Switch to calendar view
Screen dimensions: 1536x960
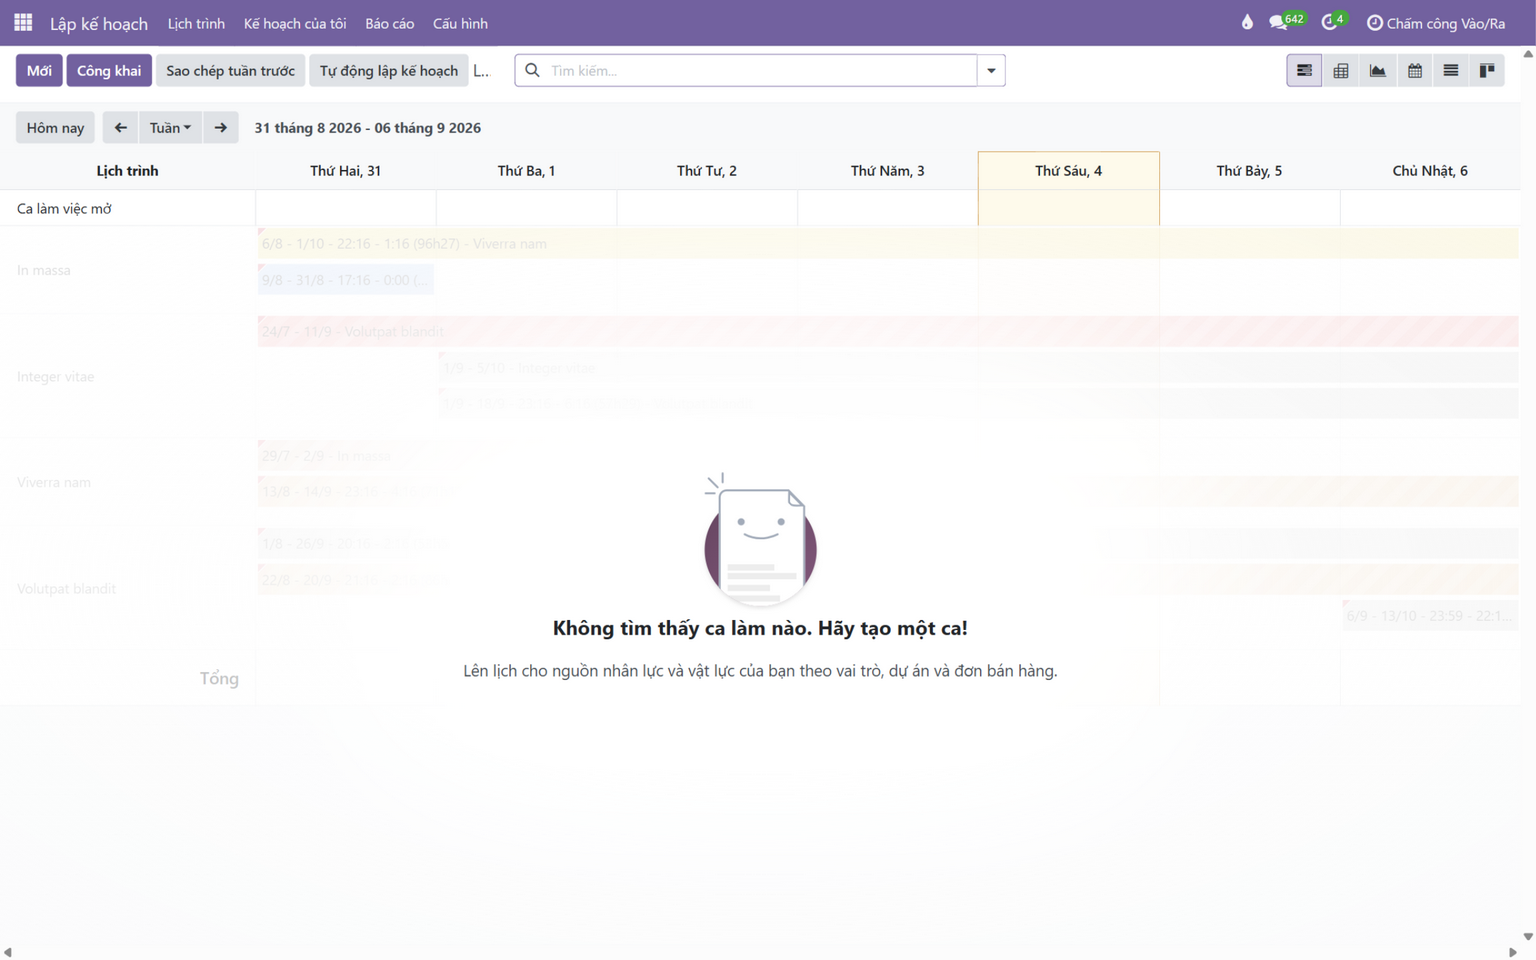[x=1415, y=70]
